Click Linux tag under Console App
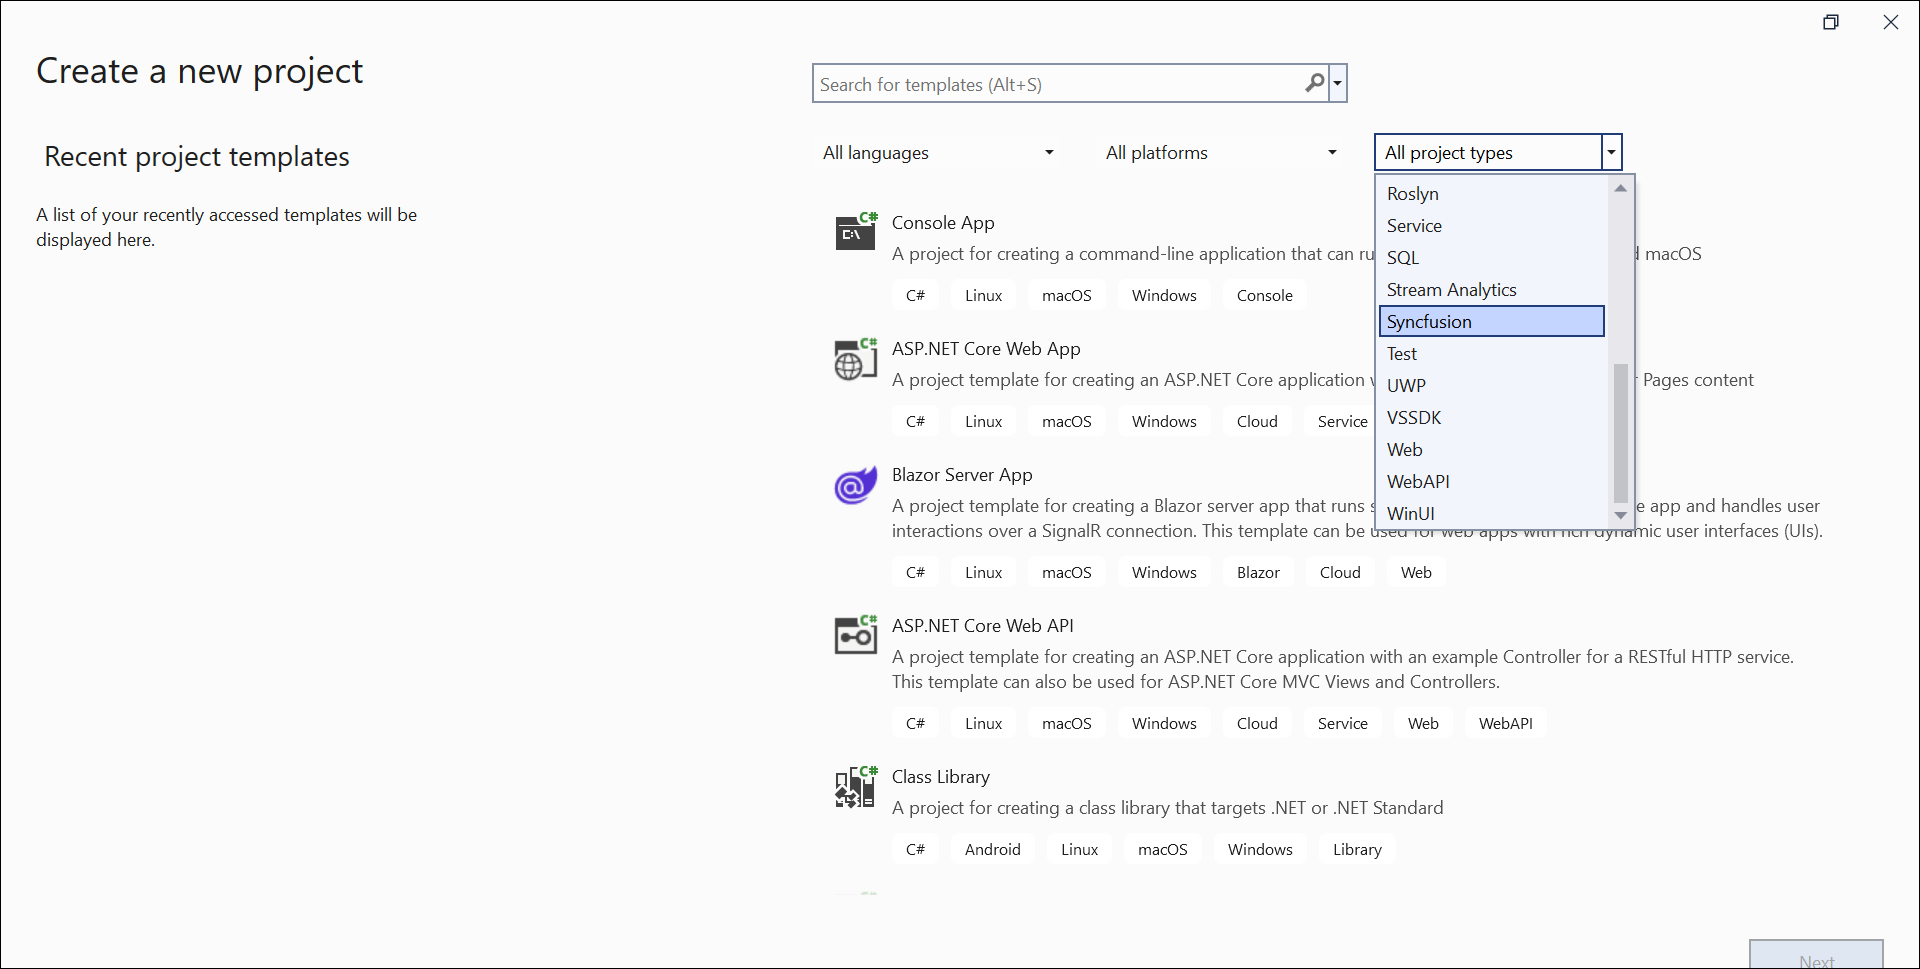The image size is (1920, 969). tap(983, 296)
